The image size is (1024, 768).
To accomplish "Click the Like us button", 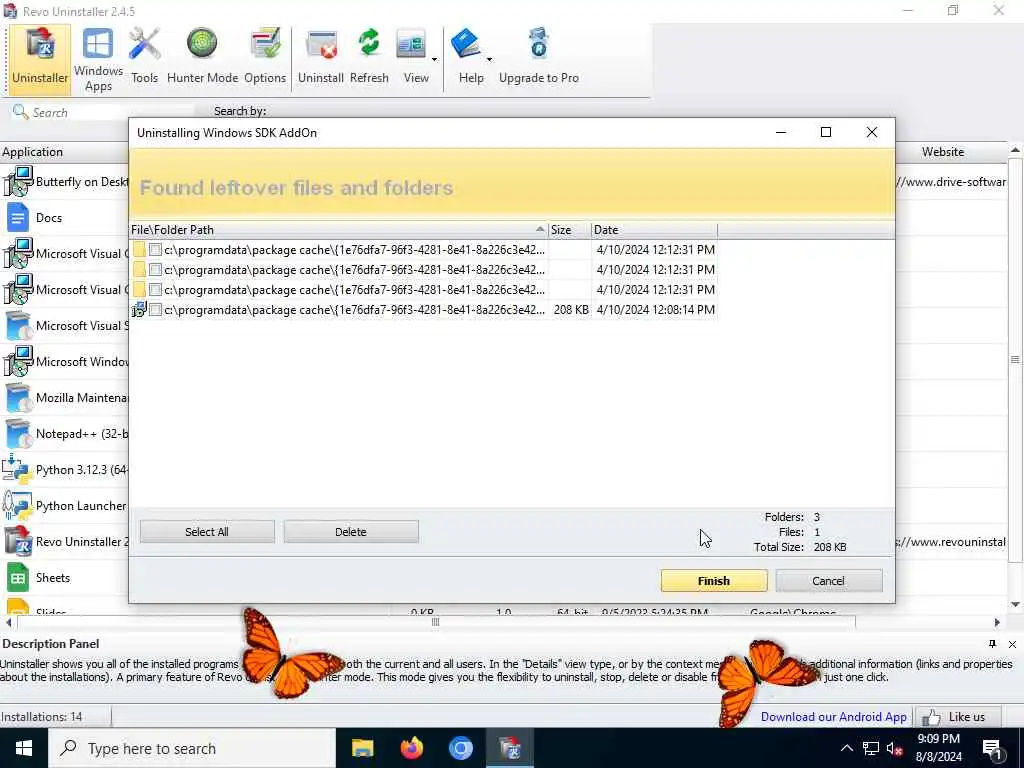I will 958,717.
